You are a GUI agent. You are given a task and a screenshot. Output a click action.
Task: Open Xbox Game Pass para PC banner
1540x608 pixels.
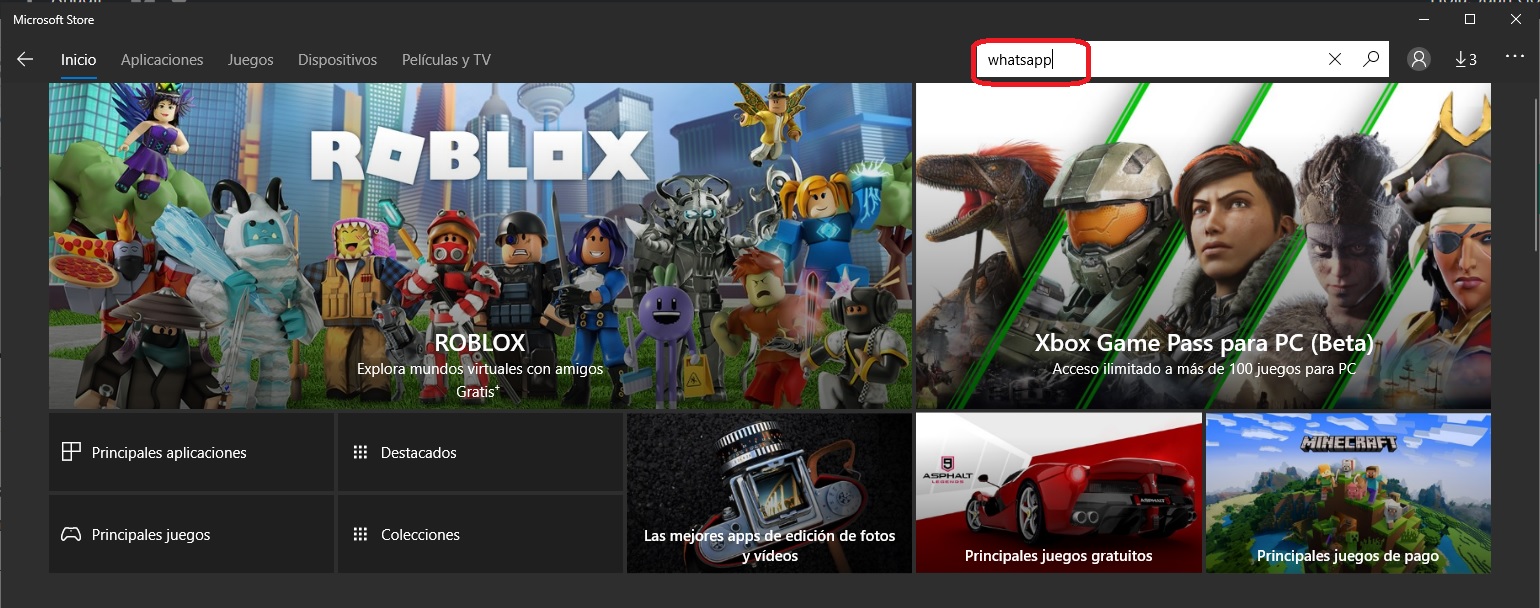pos(1203,246)
